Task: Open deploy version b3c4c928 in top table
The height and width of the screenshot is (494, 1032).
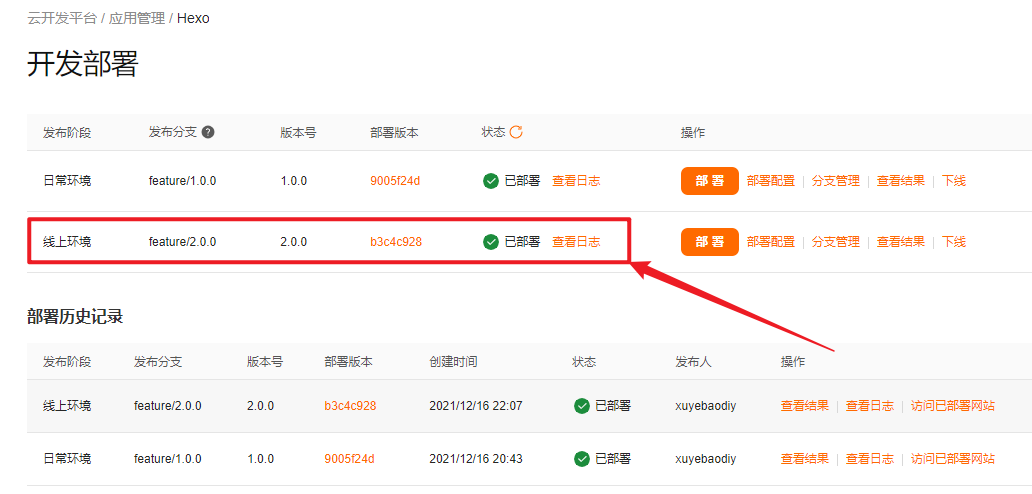Action: (x=396, y=242)
